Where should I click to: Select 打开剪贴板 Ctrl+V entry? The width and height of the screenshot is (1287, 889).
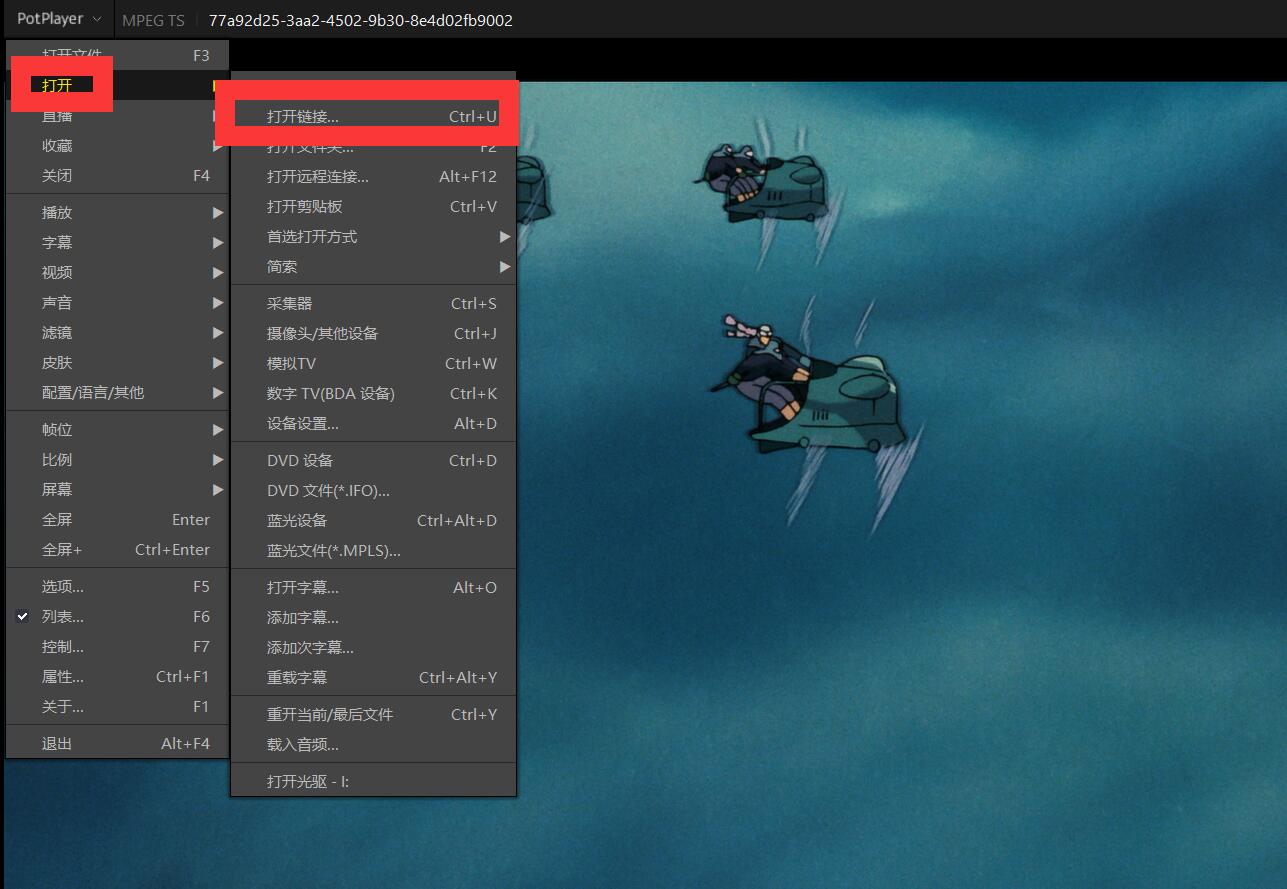pyautogui.click(x=373, y=207)
